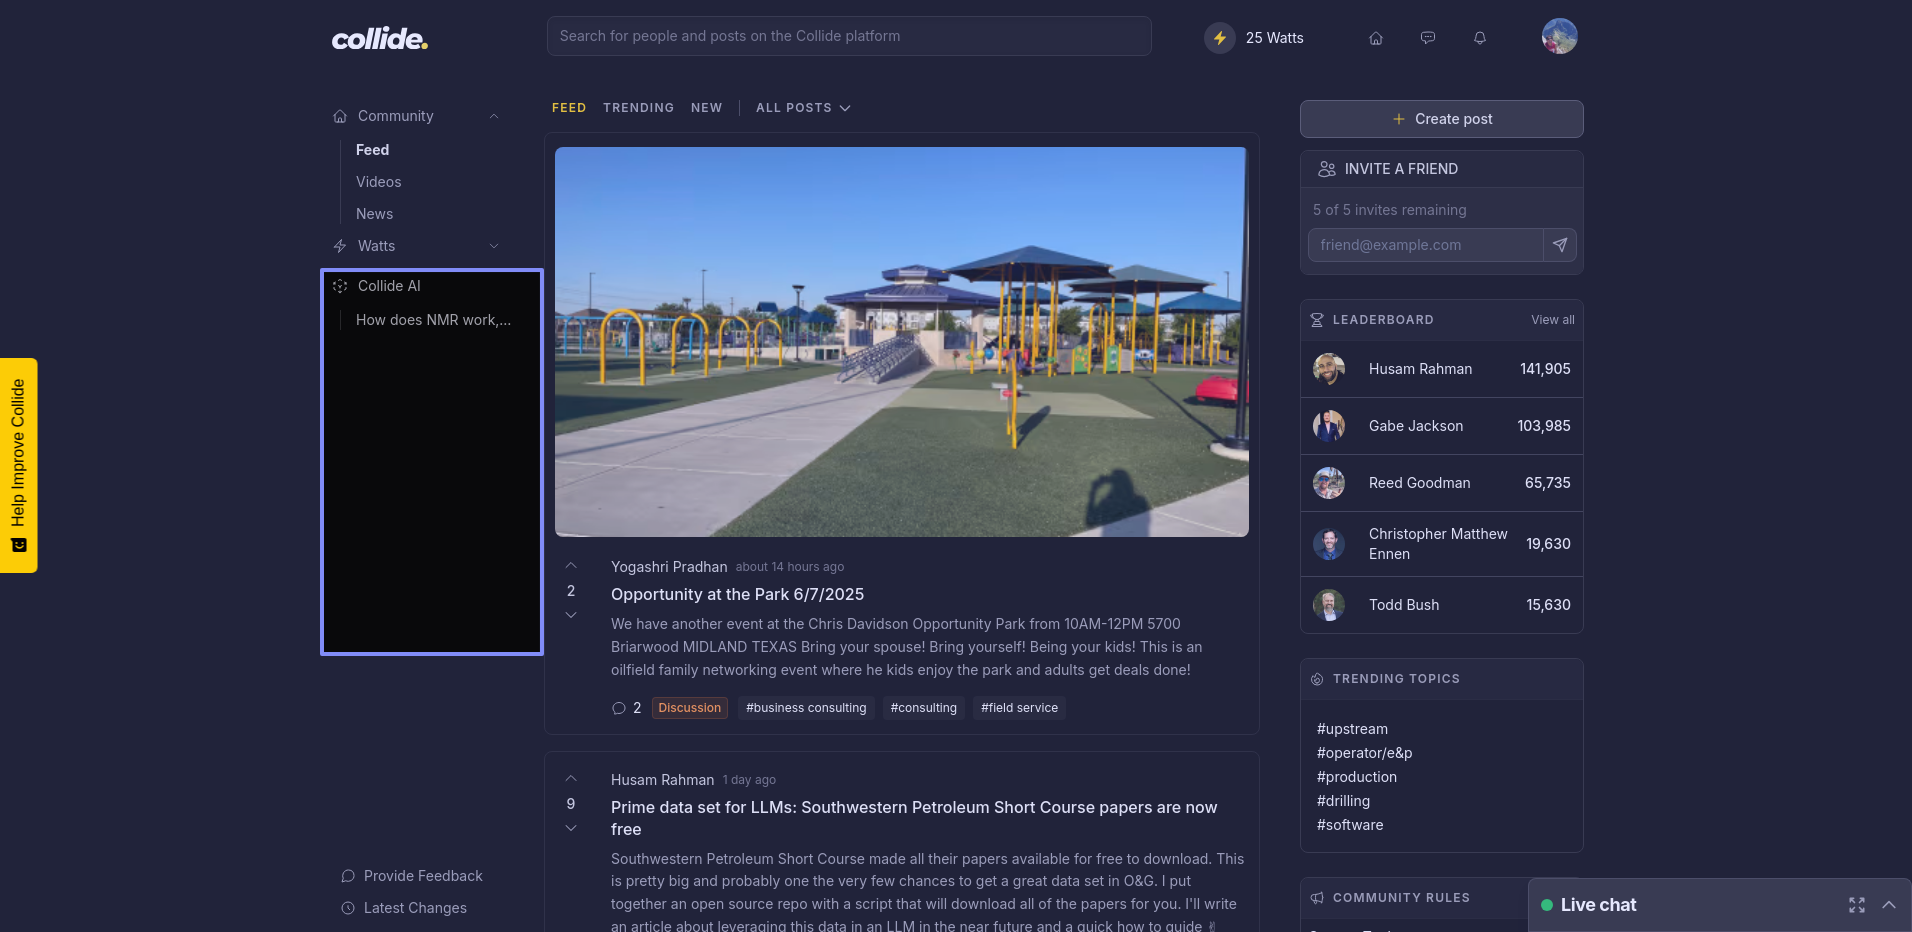Open leaderboard View all link
The height and width of the screenshot is (932, 1912).
pyautogui.click(x=1552, y=320)
